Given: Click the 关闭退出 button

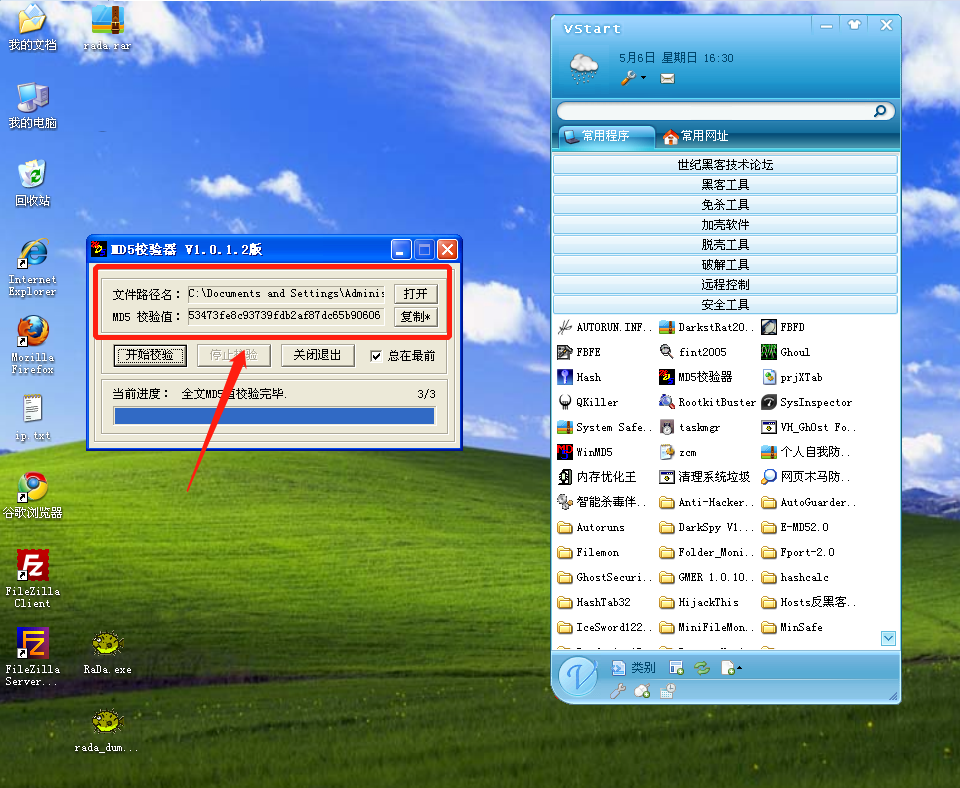Looking at the screenshot, I should click(x=318, y=355).
